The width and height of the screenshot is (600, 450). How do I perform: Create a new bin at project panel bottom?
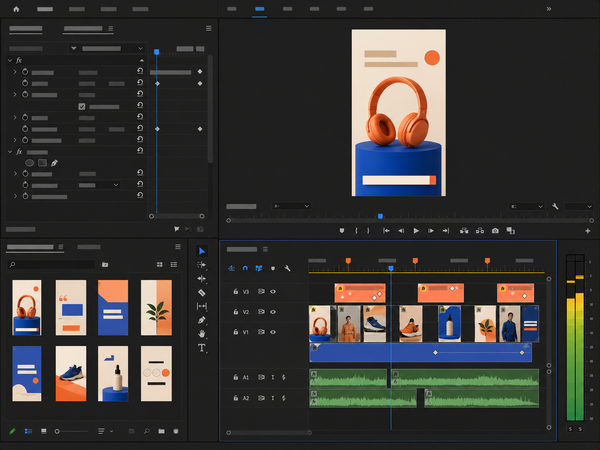(x=161, y=431)
